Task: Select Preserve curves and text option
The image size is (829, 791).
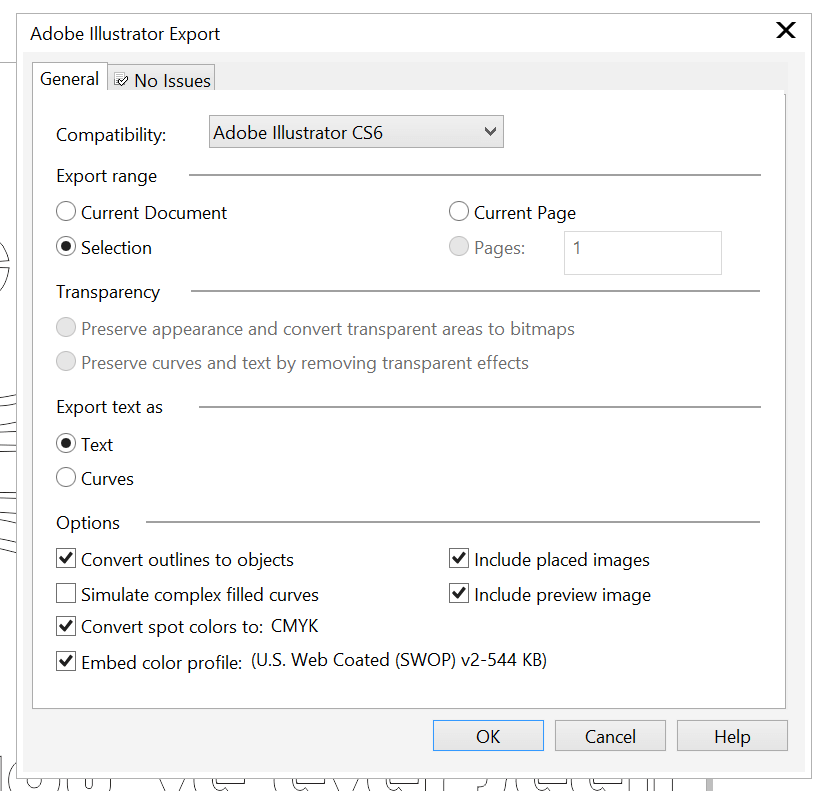Action: (x=66, y=362)
